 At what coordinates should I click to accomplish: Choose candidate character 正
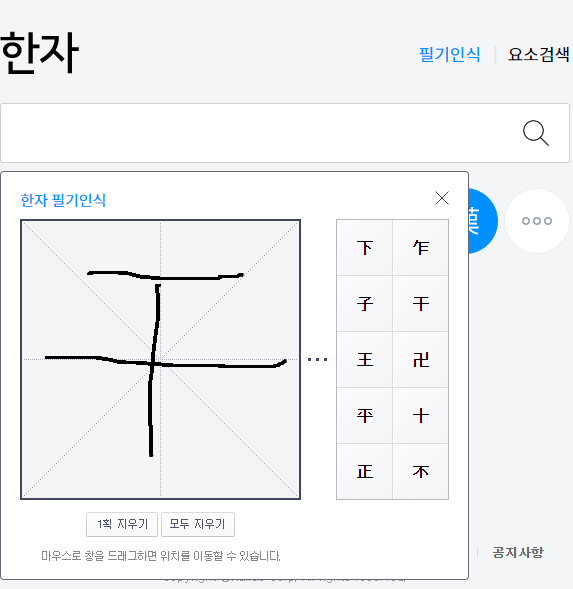click(364, 471)
